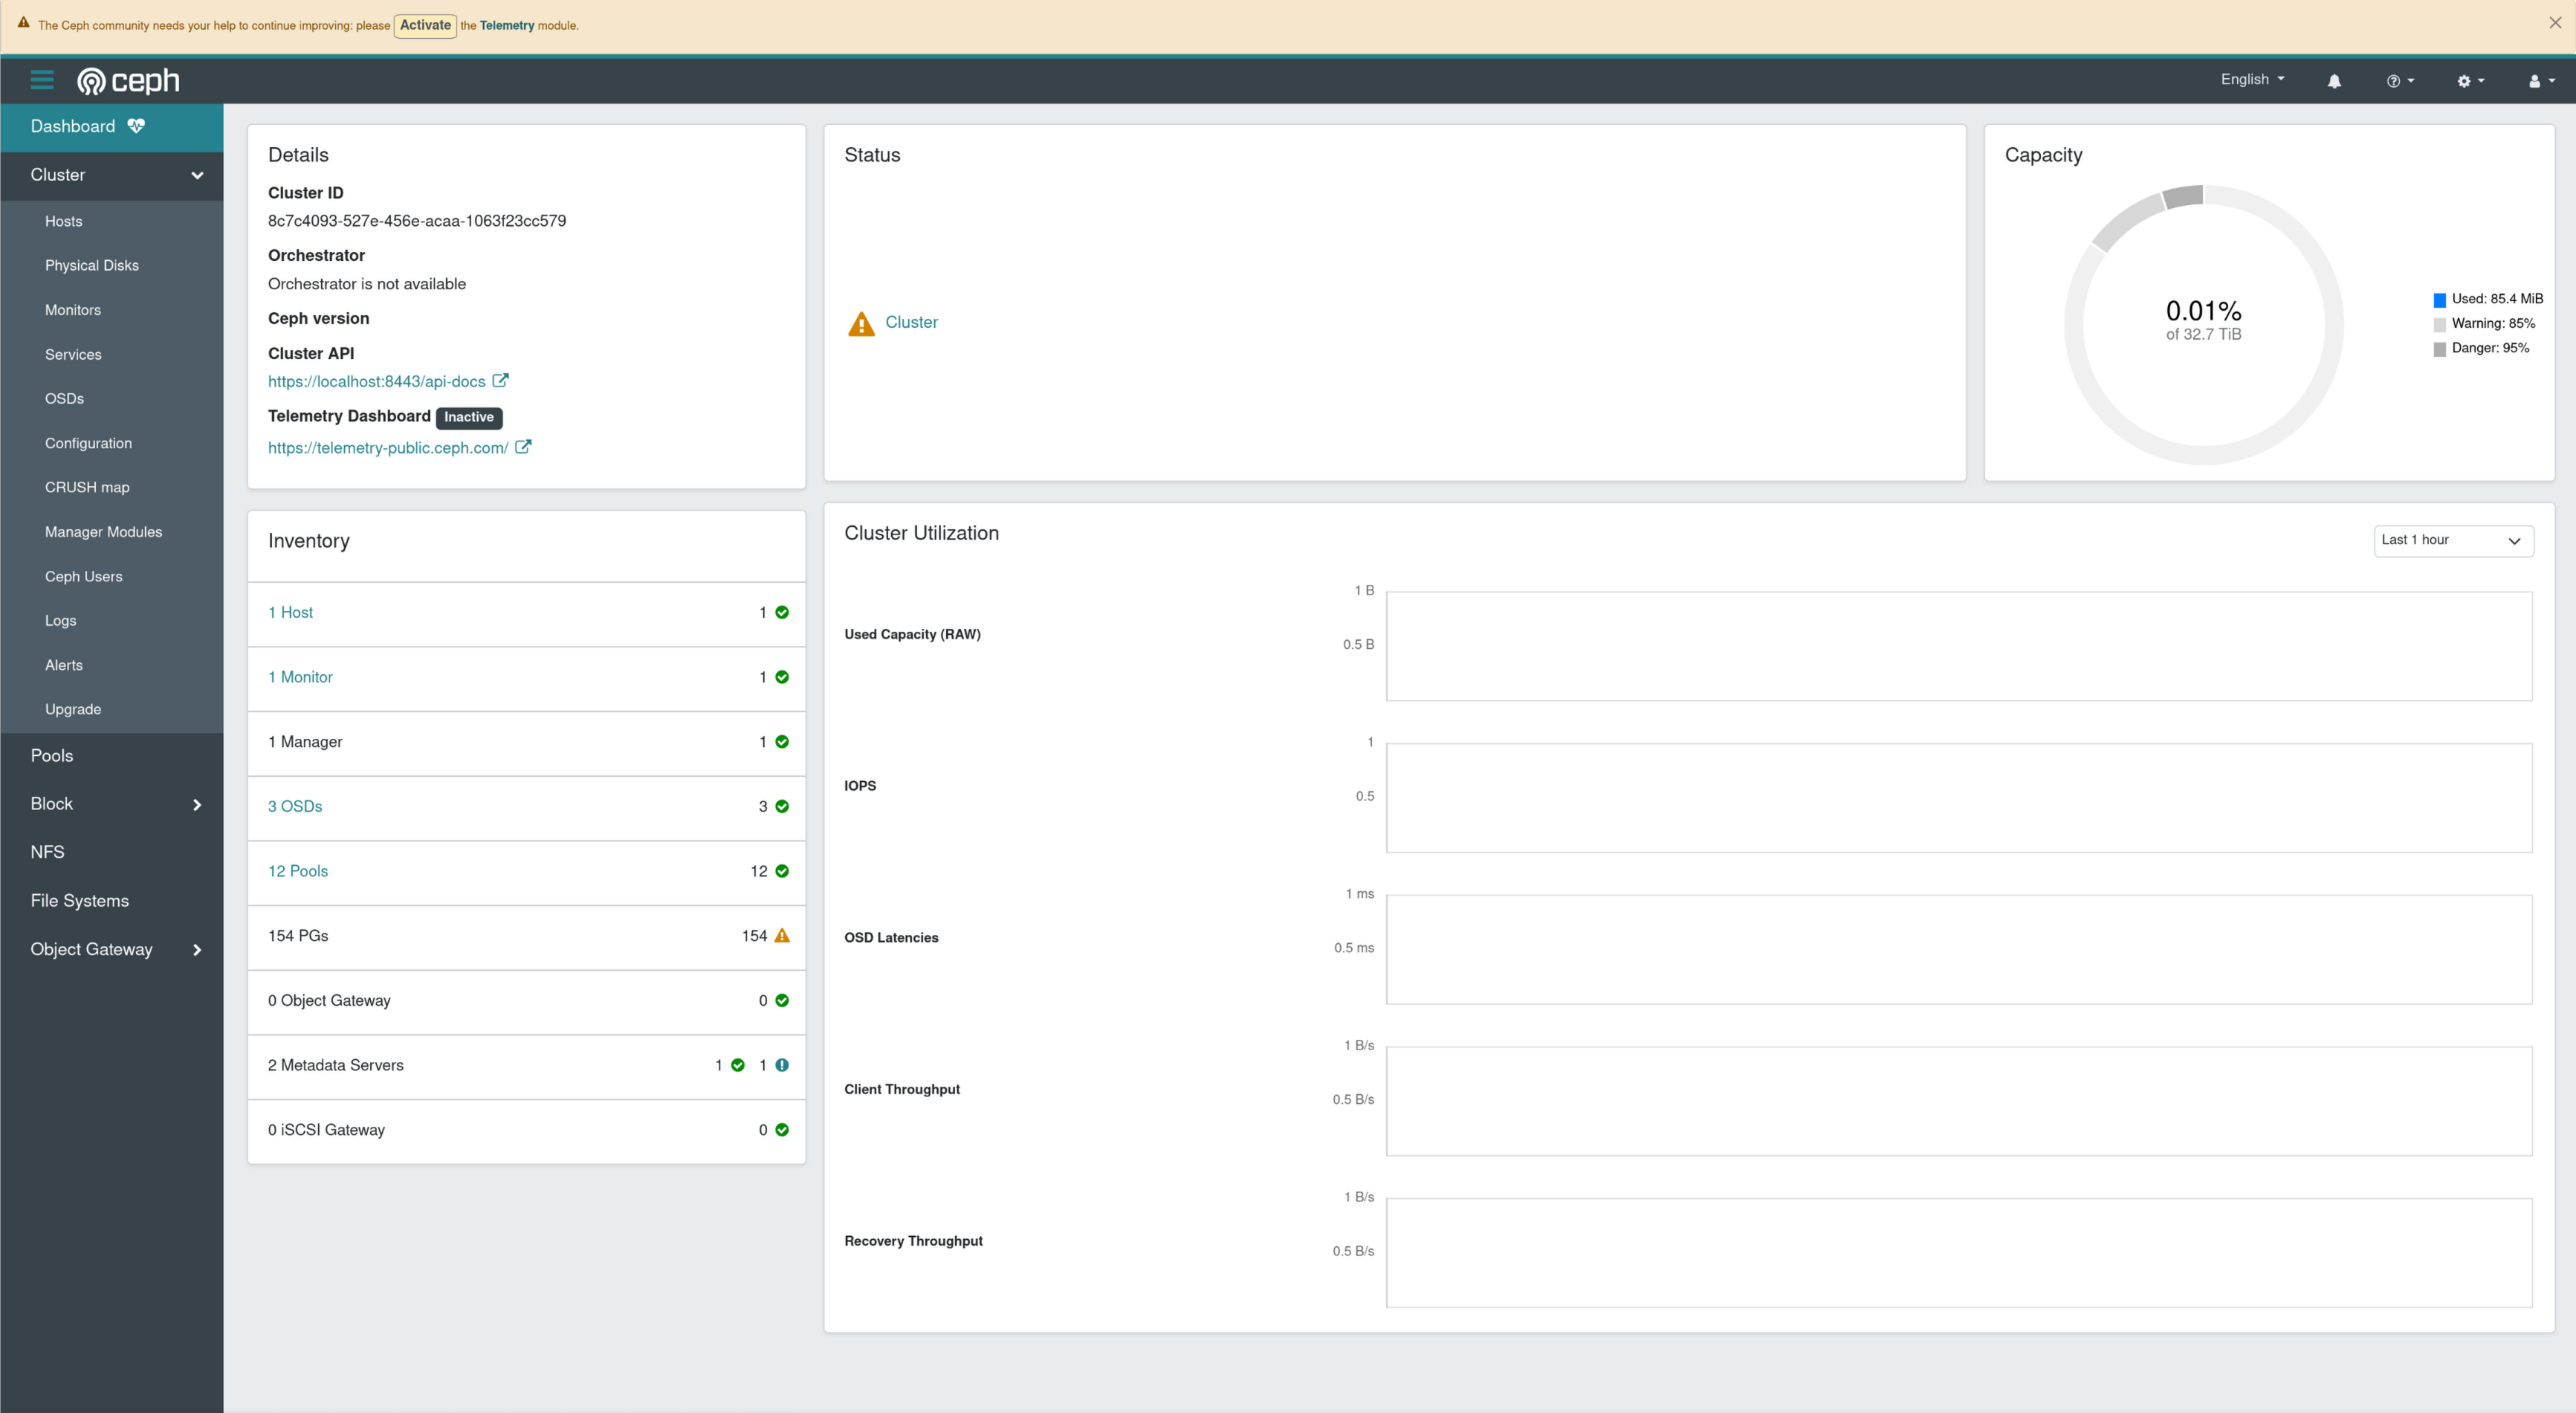
Task: Click the PGs warning triangle icon
Action: (782, 936)
